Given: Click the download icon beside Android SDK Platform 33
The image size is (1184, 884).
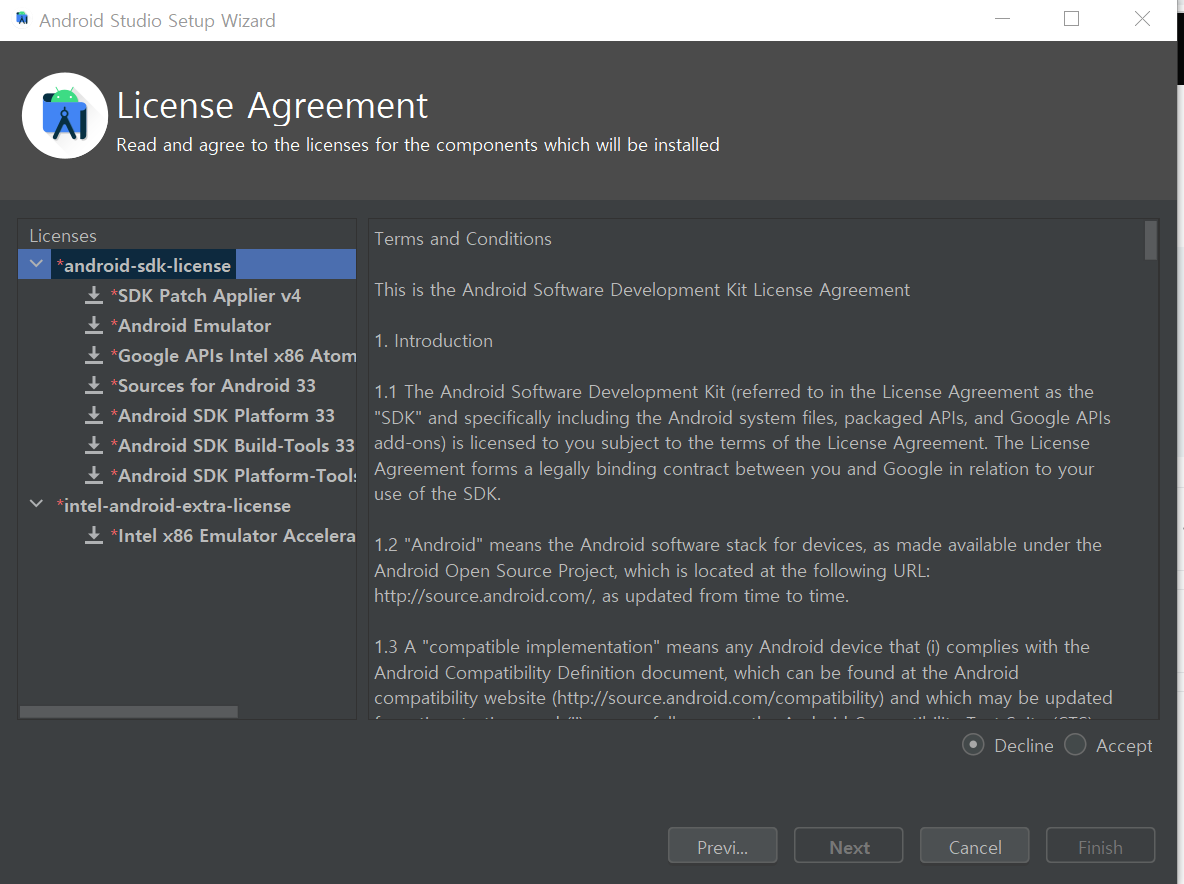Looking at the screenshot, I should click(94, 415).
